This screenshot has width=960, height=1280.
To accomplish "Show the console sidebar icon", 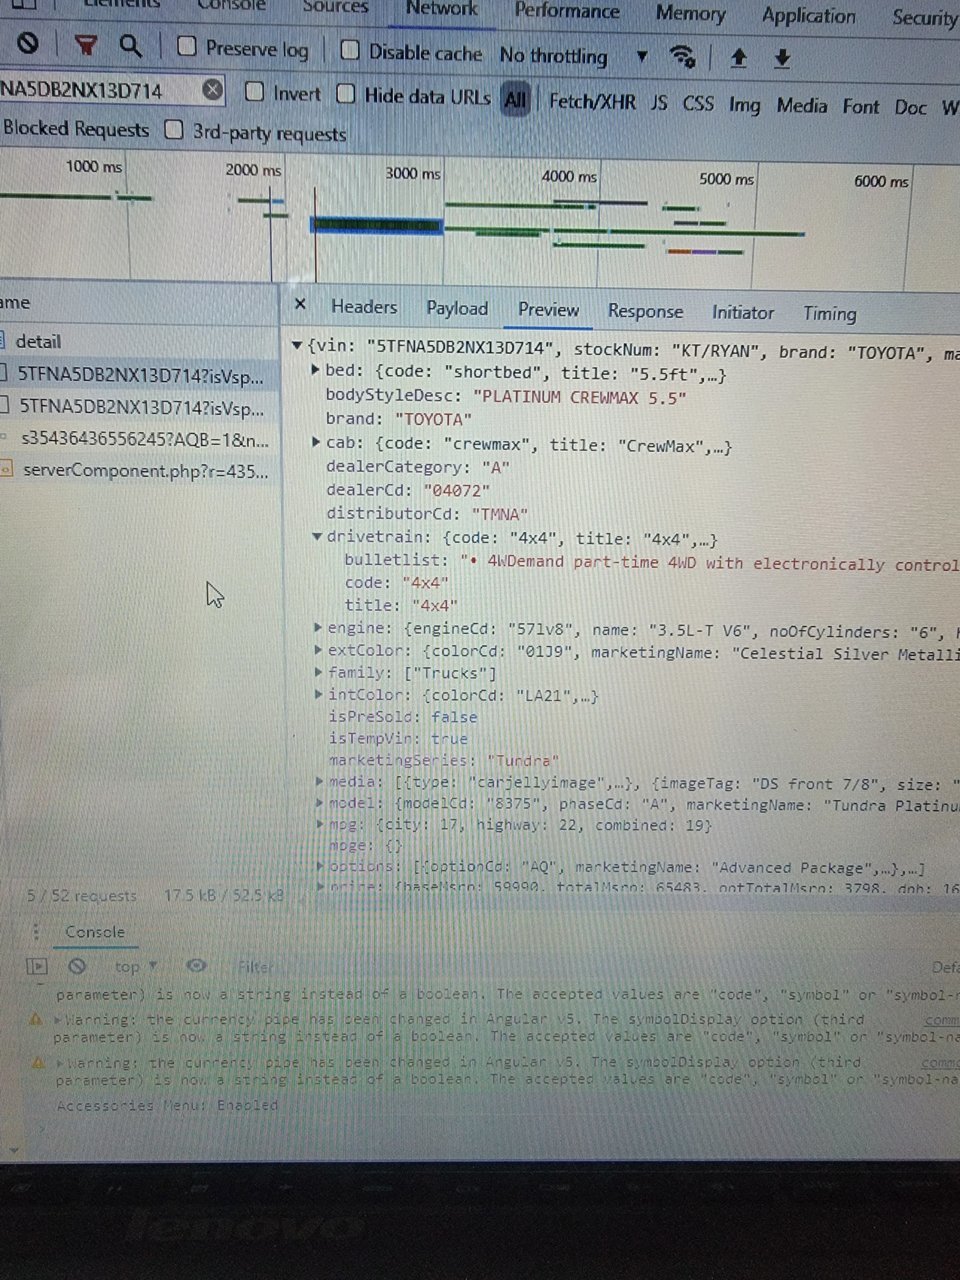I will pyautogui.click(x=37, y=966).
